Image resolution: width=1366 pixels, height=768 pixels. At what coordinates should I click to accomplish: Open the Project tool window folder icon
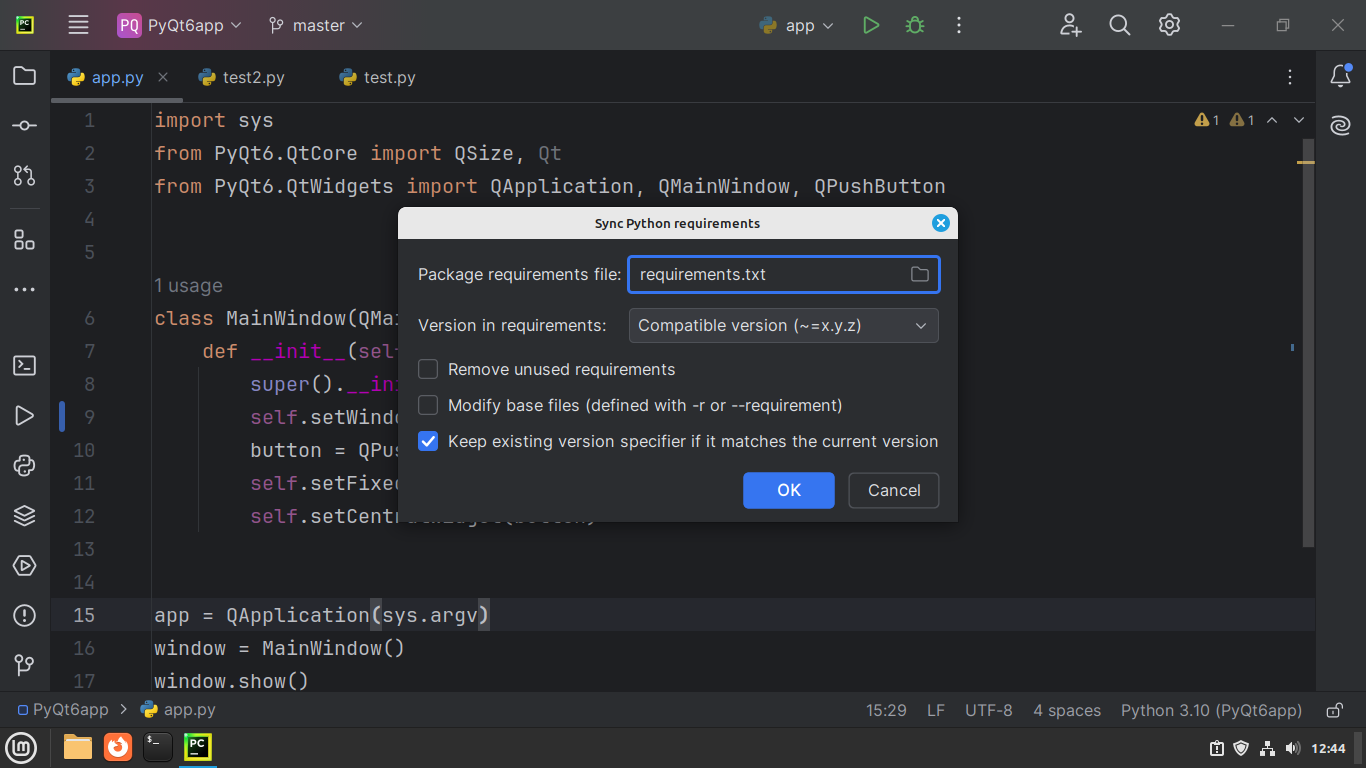pyautogui.click(x=25, y=76)
